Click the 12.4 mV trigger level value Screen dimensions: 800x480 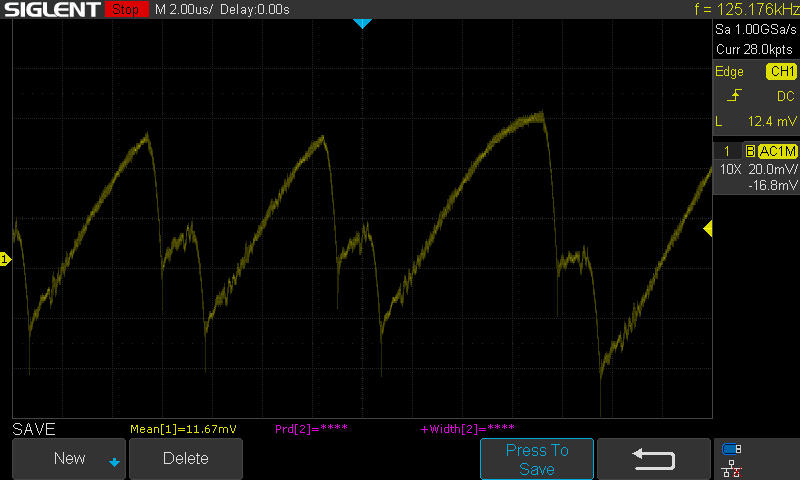click(770, 121)
